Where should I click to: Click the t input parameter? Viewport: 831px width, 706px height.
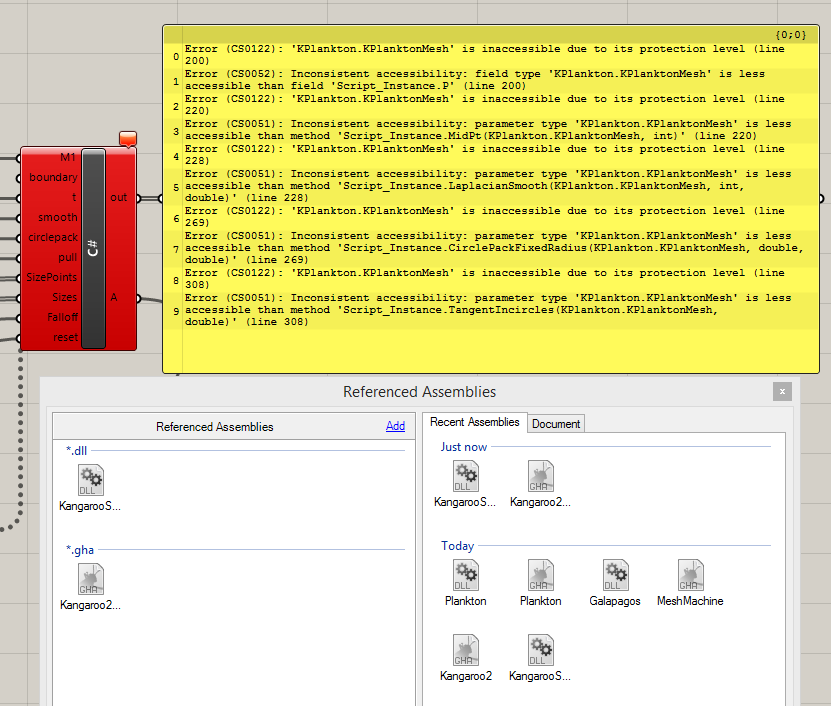74,197
